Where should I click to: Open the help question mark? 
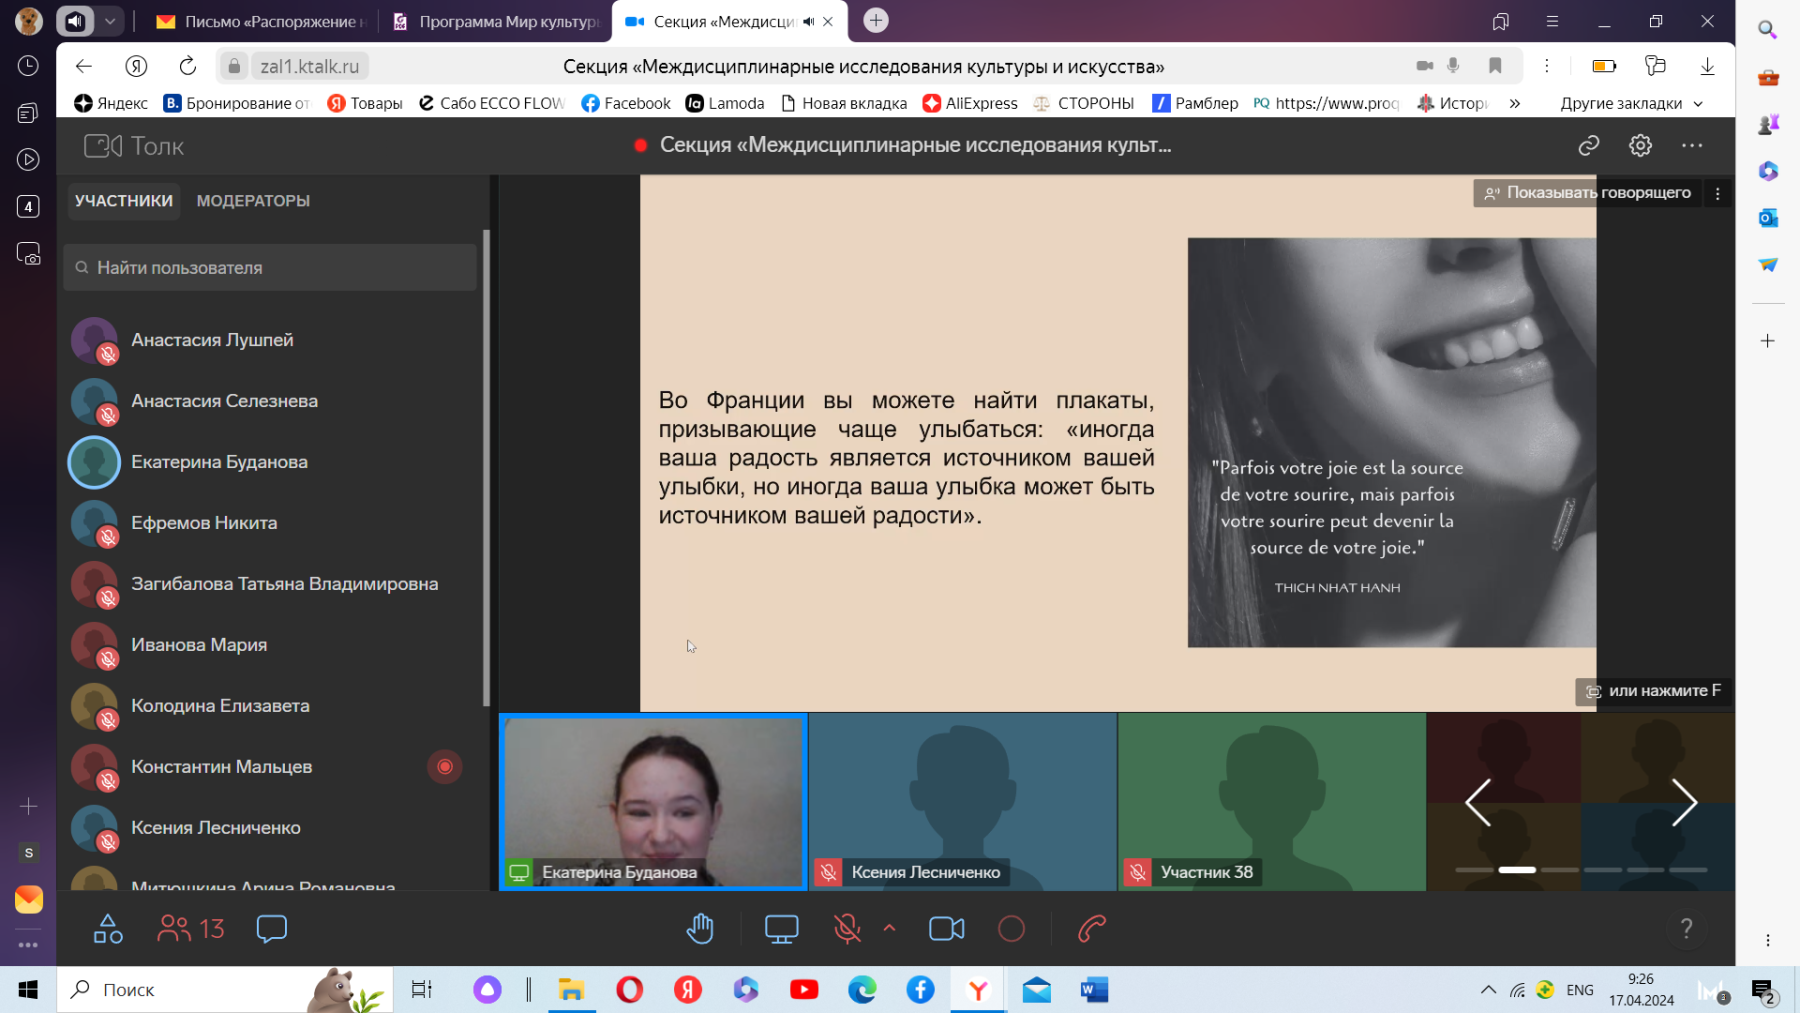[1686, 929]
